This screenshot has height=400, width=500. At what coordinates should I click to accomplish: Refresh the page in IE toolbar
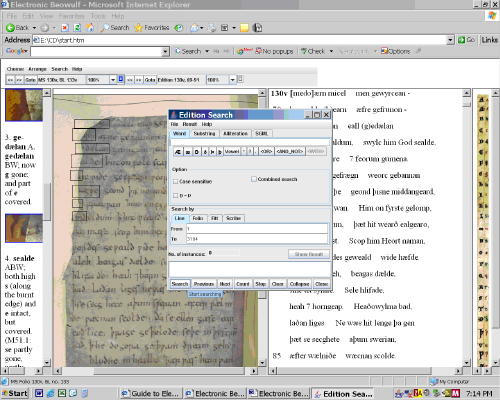(x=77, y=28)
